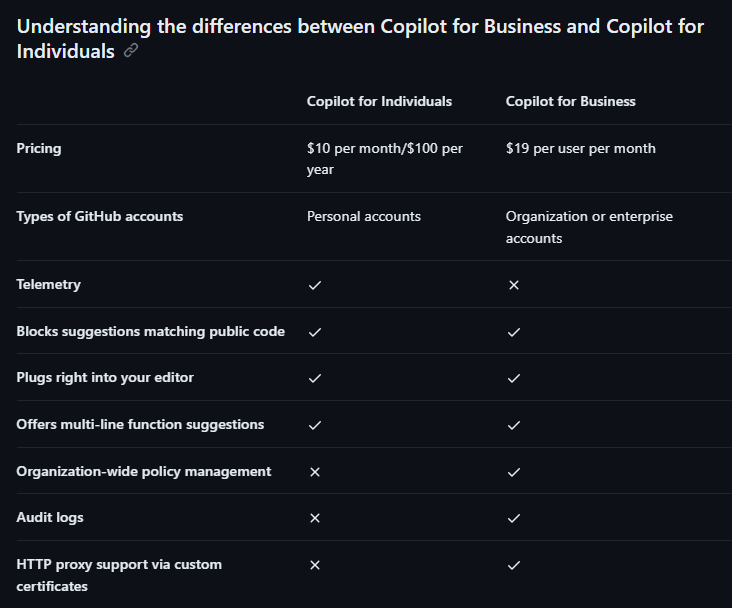Click the "$19 per user per month" cell
The width and height of the screenshot is (732, 608).
(580, 148)
